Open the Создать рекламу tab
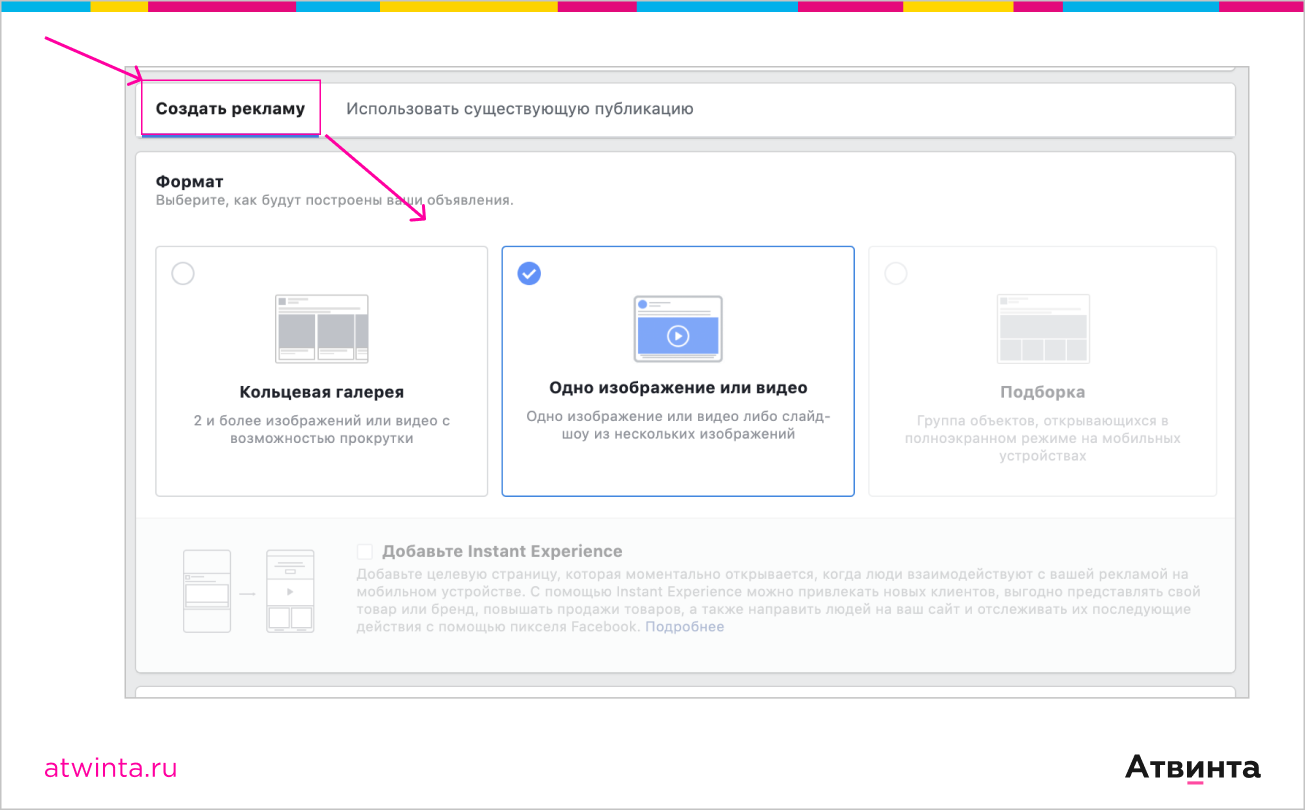1305x810 pixels. (230, 109)
